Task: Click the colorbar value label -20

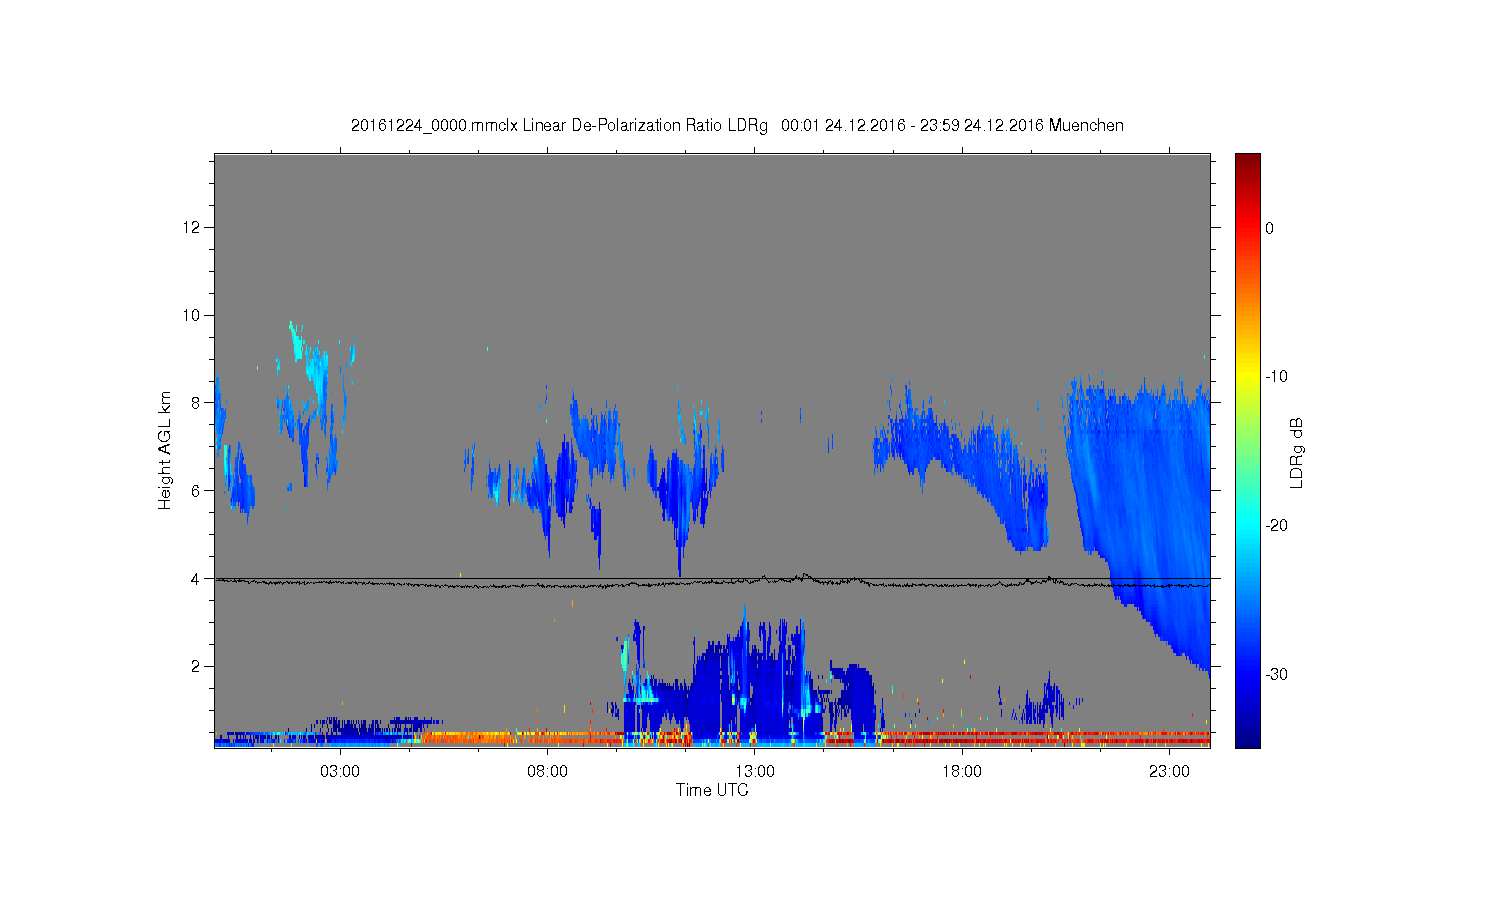Action: (x=1276, y=526)
